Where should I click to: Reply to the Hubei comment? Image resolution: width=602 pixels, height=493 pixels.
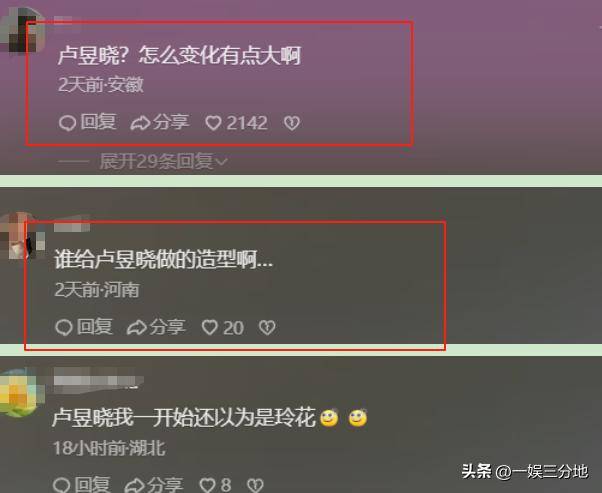[x=81, y=485]
